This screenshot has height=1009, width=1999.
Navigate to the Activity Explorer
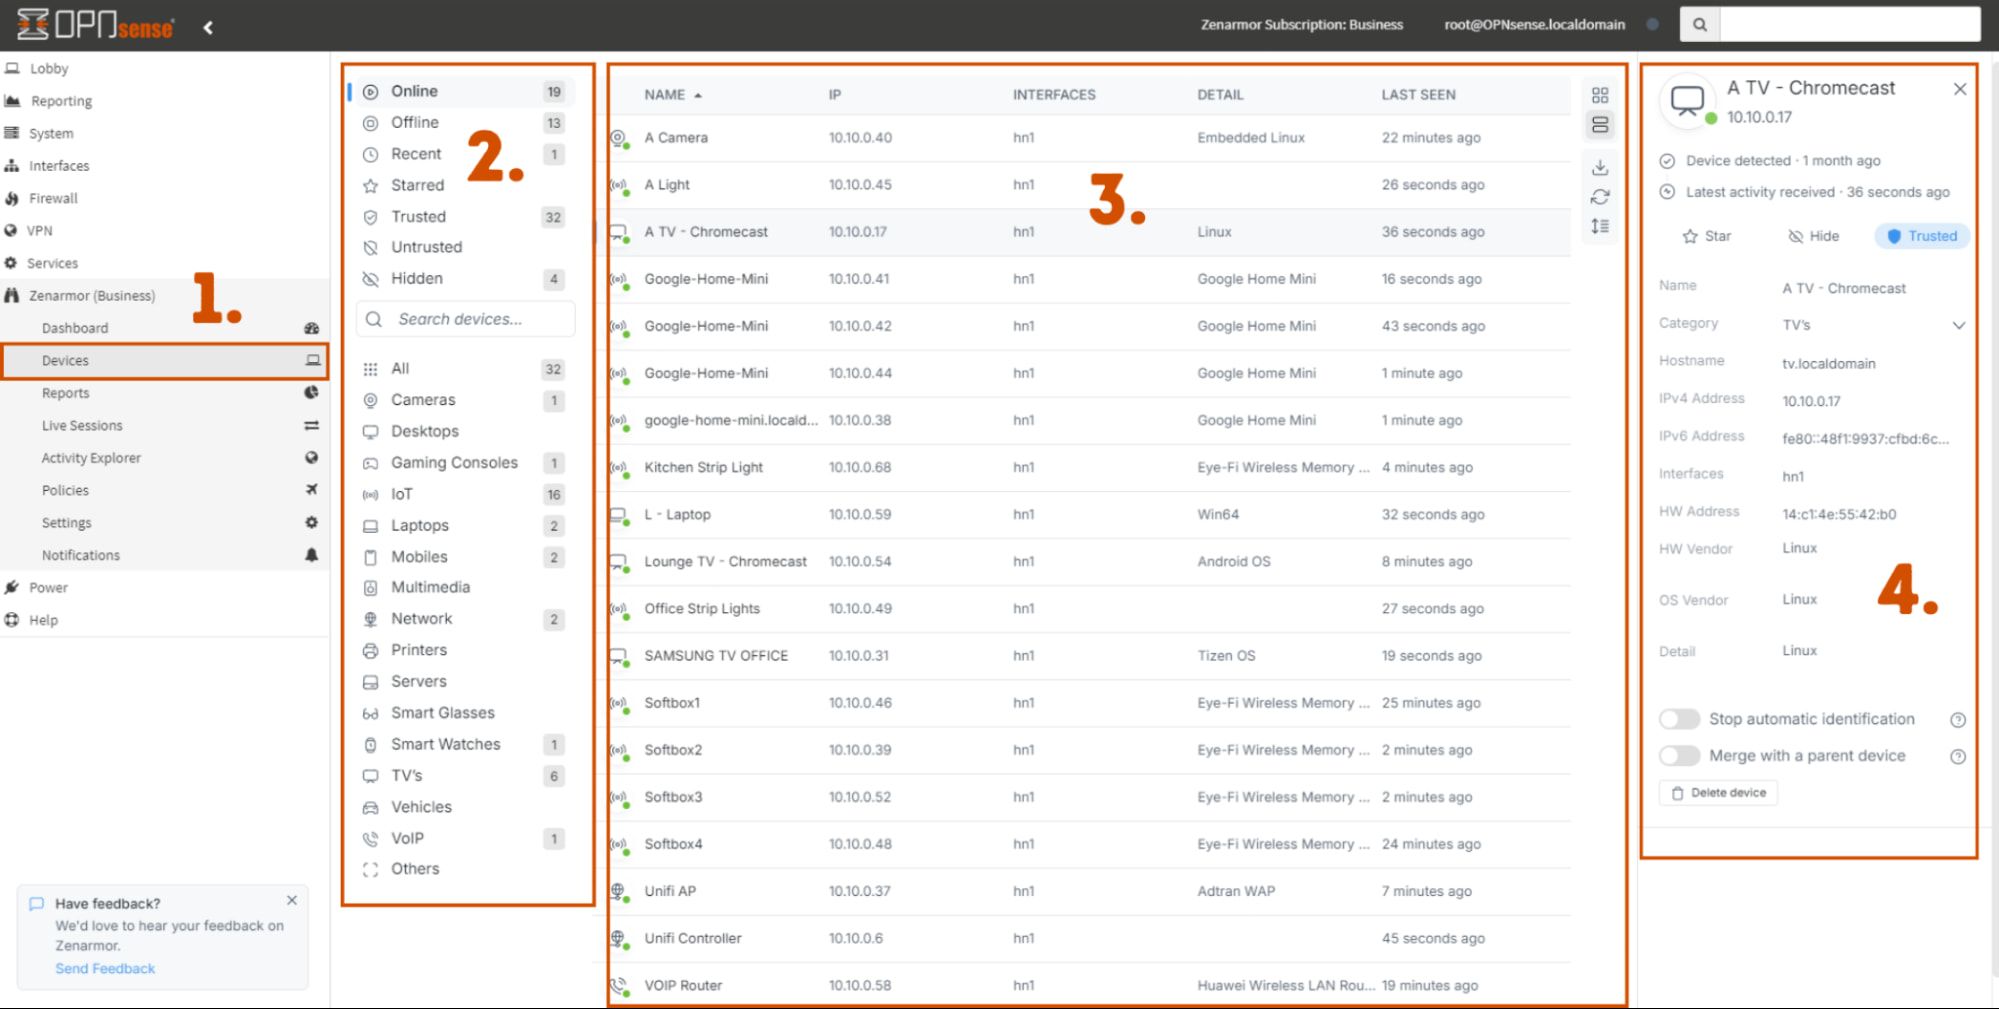(x=91, y=457)
